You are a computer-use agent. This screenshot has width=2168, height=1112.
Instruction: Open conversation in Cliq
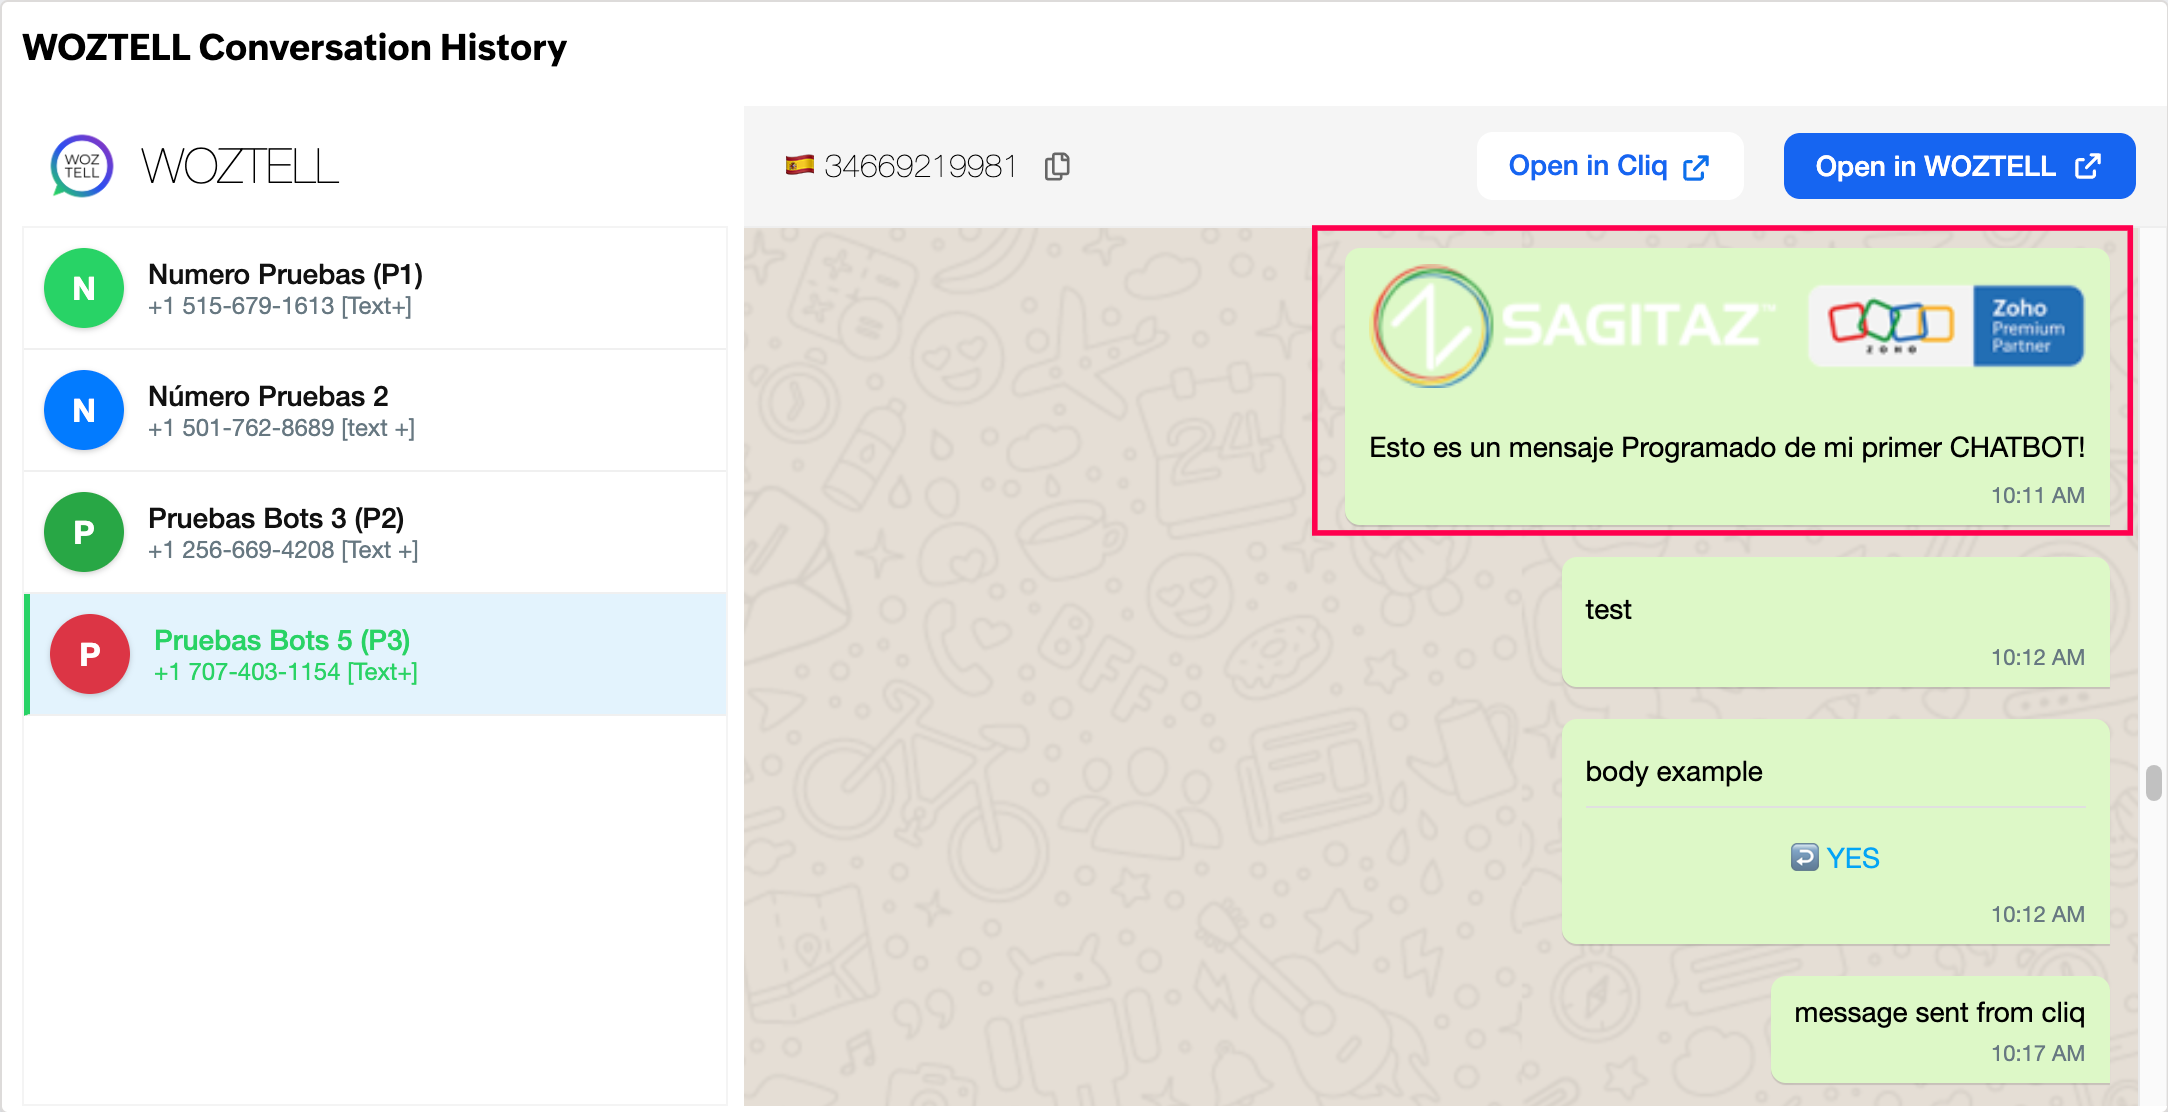[1609, 166]
